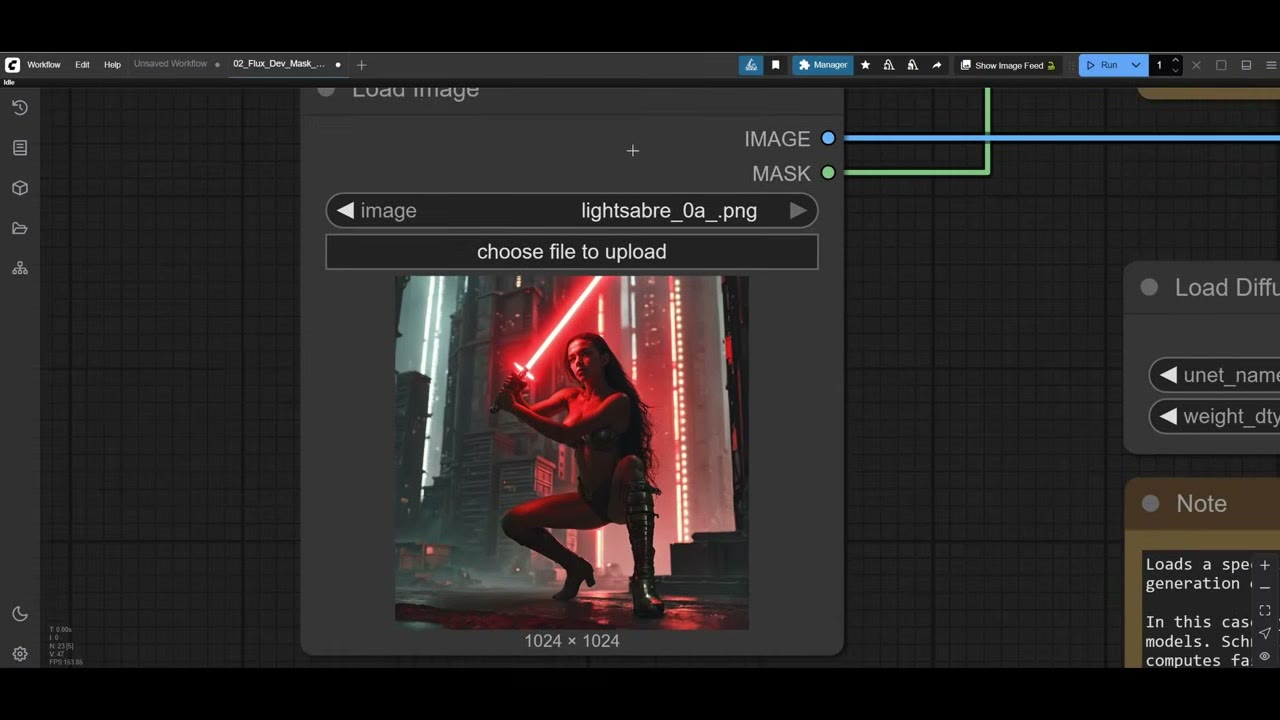Open the model library cube icon

coord(19,188)
